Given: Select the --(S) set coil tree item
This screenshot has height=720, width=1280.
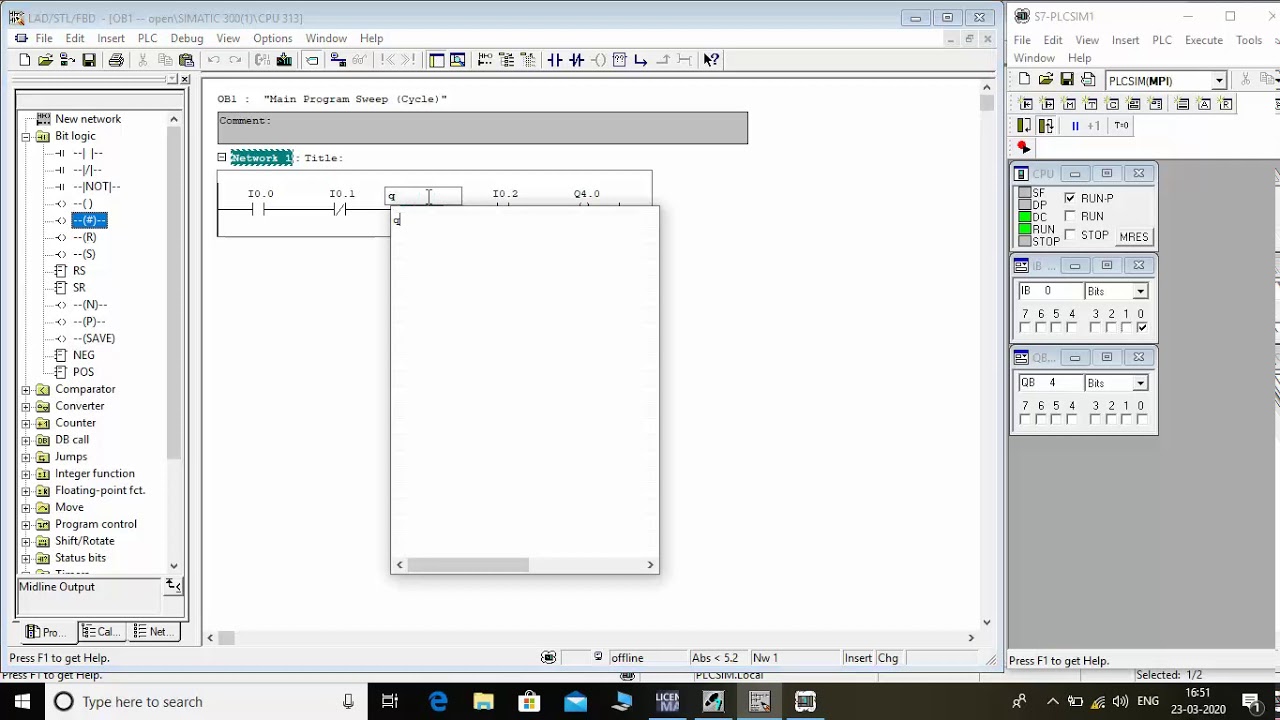Looking at the screenshot, I should click(x=84, y=254).
